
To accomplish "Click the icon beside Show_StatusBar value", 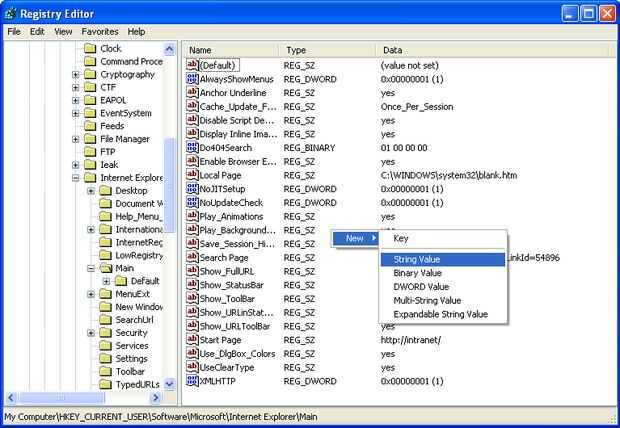I will click(192, 285).
